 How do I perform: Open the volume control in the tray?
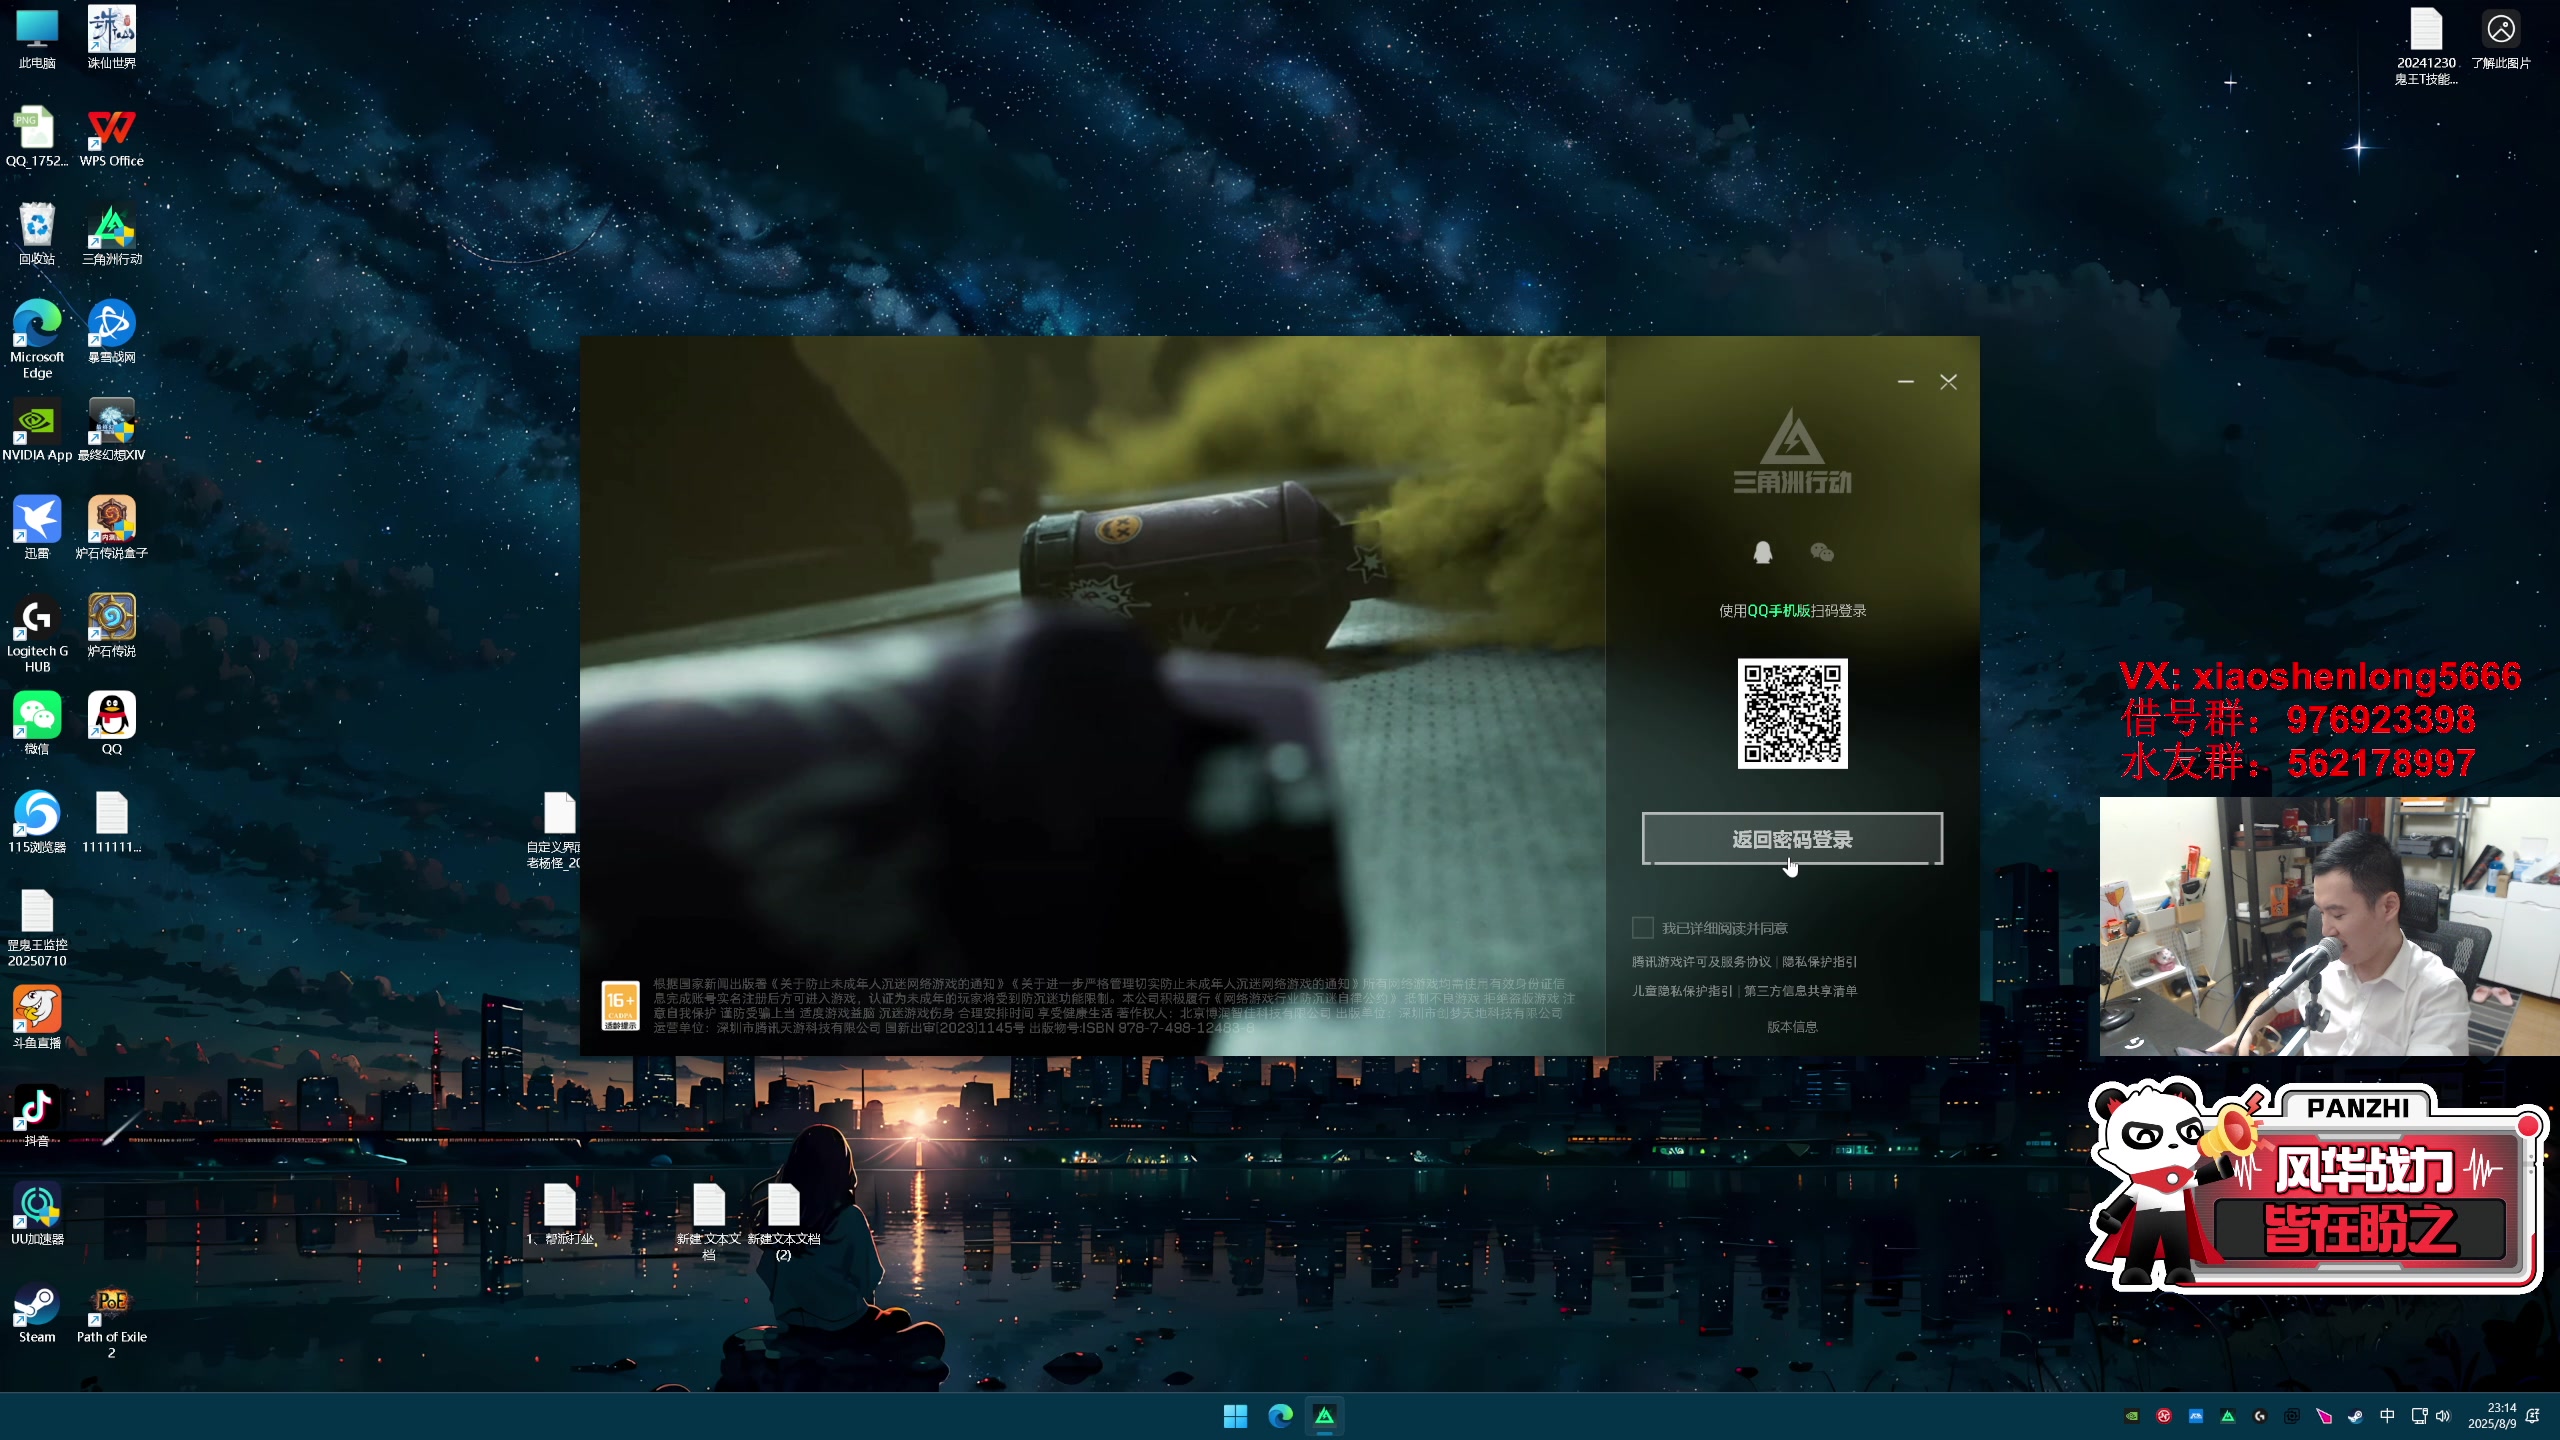click(2443, 1416)
